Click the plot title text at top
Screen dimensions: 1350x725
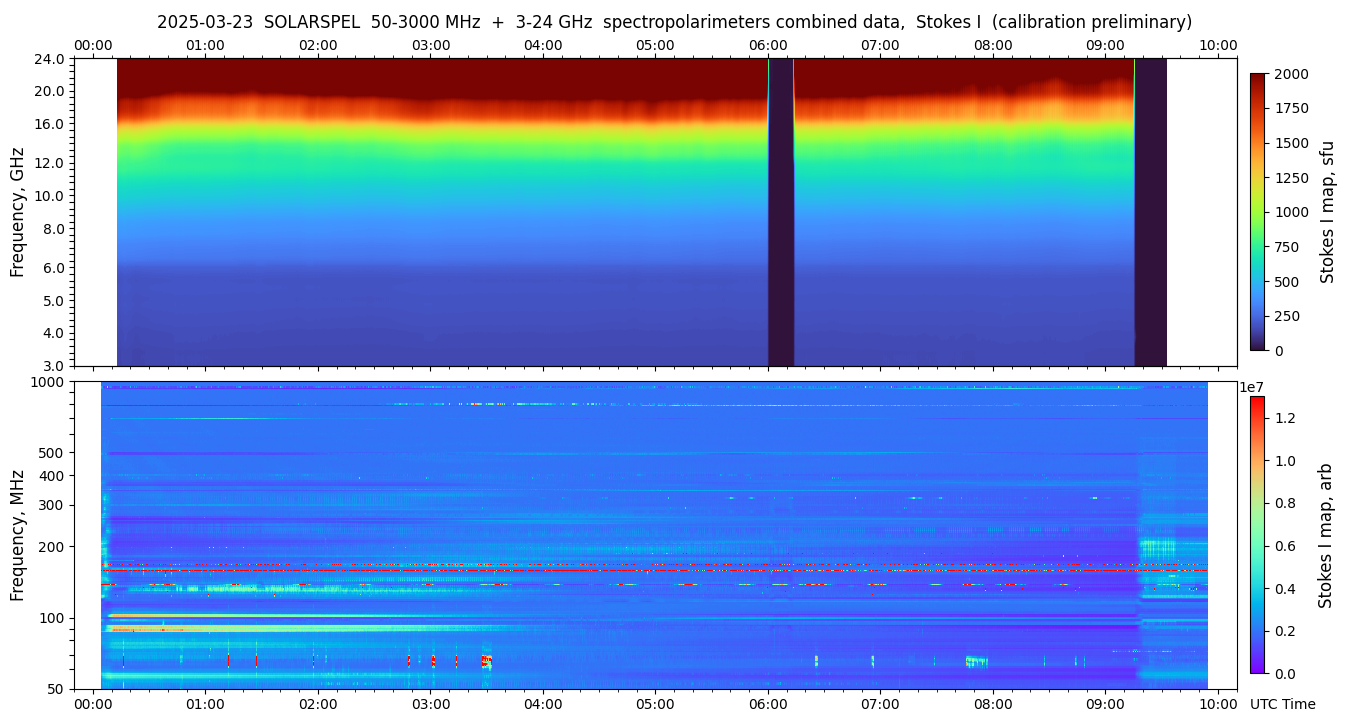(674, 22)
